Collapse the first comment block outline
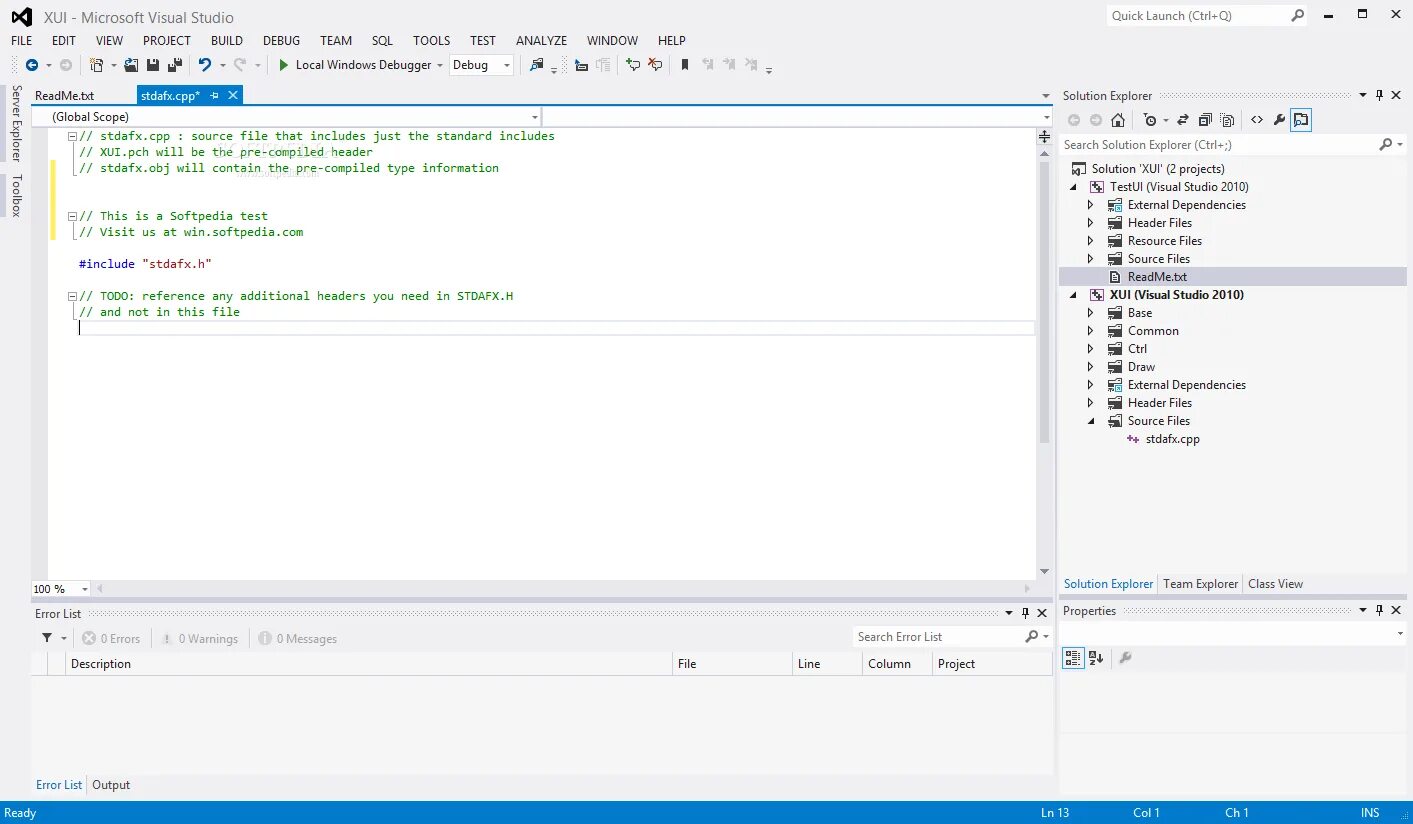The height and width of the screenshot is (824, 1413). coord(72,136)
